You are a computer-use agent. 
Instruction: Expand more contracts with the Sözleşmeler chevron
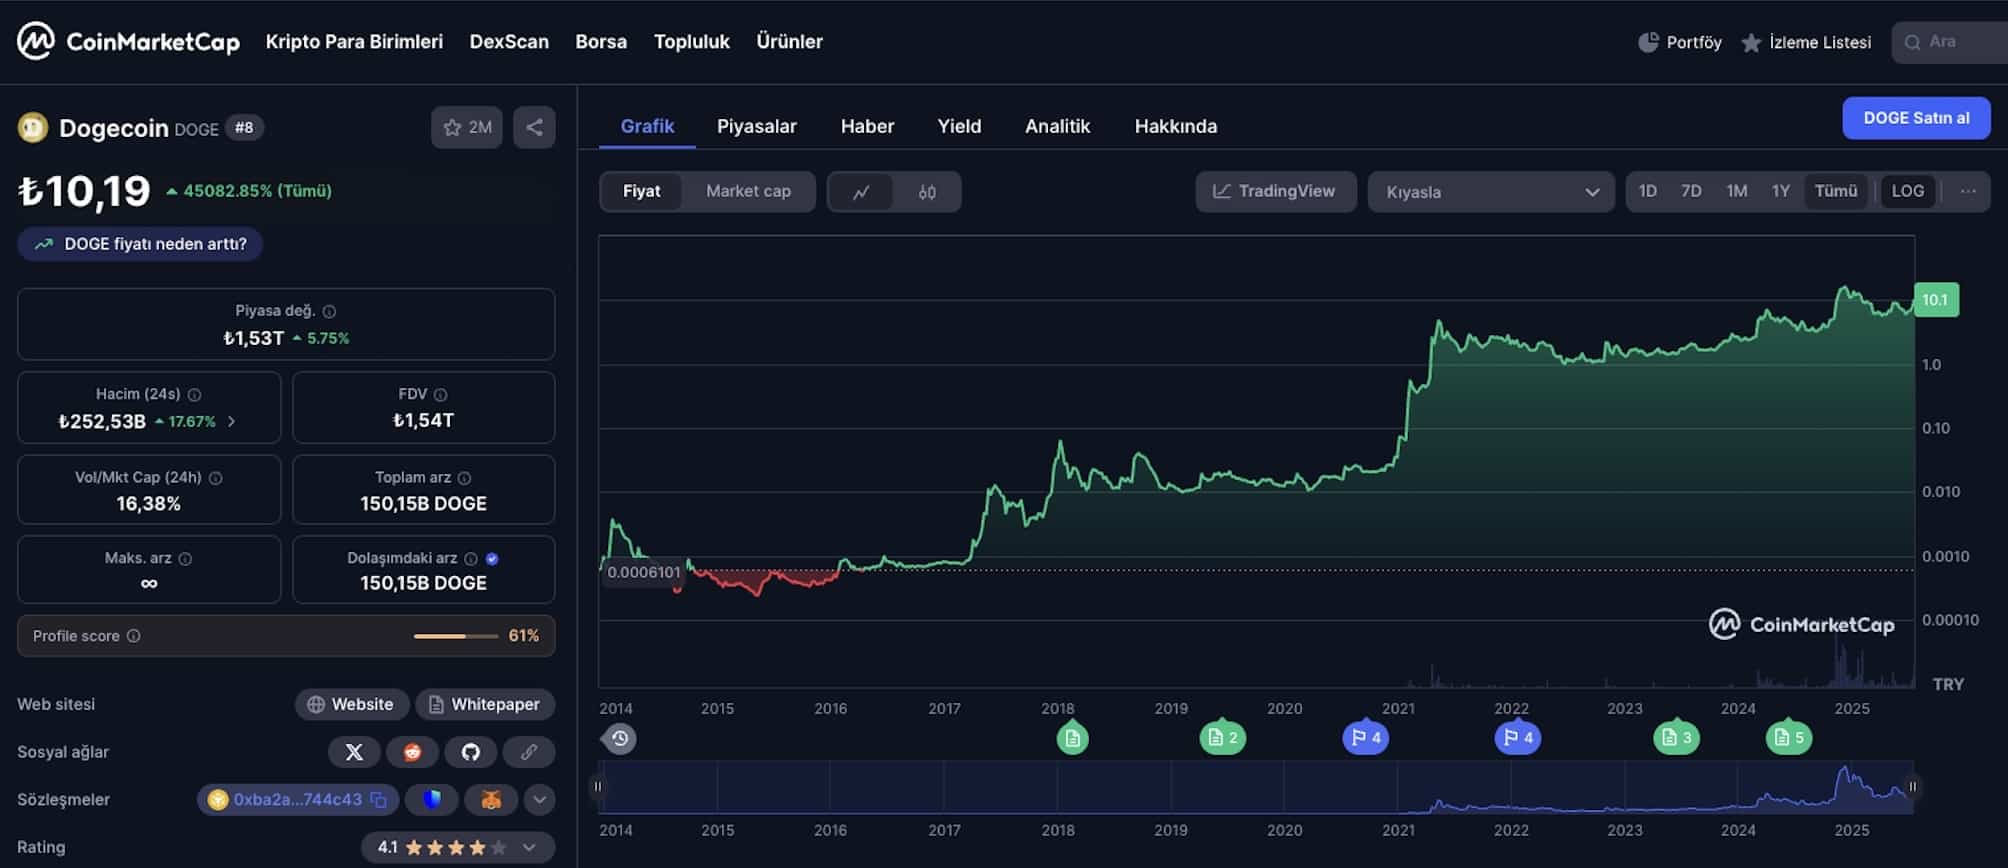tap(539, 800)
